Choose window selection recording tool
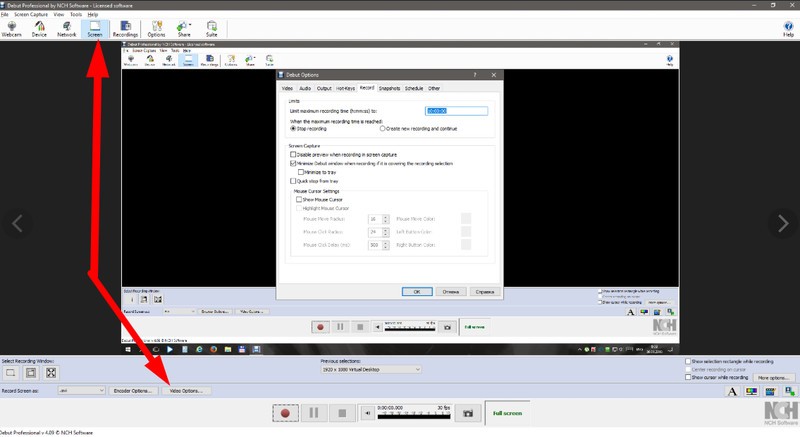This screenshot has width=800, height=437. 31,373
